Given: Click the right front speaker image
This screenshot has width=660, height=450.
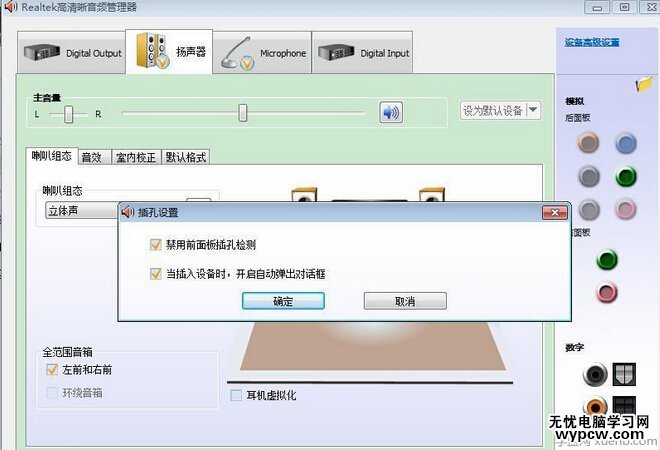Looking at the screenshot, I should [x=432, y=195].
